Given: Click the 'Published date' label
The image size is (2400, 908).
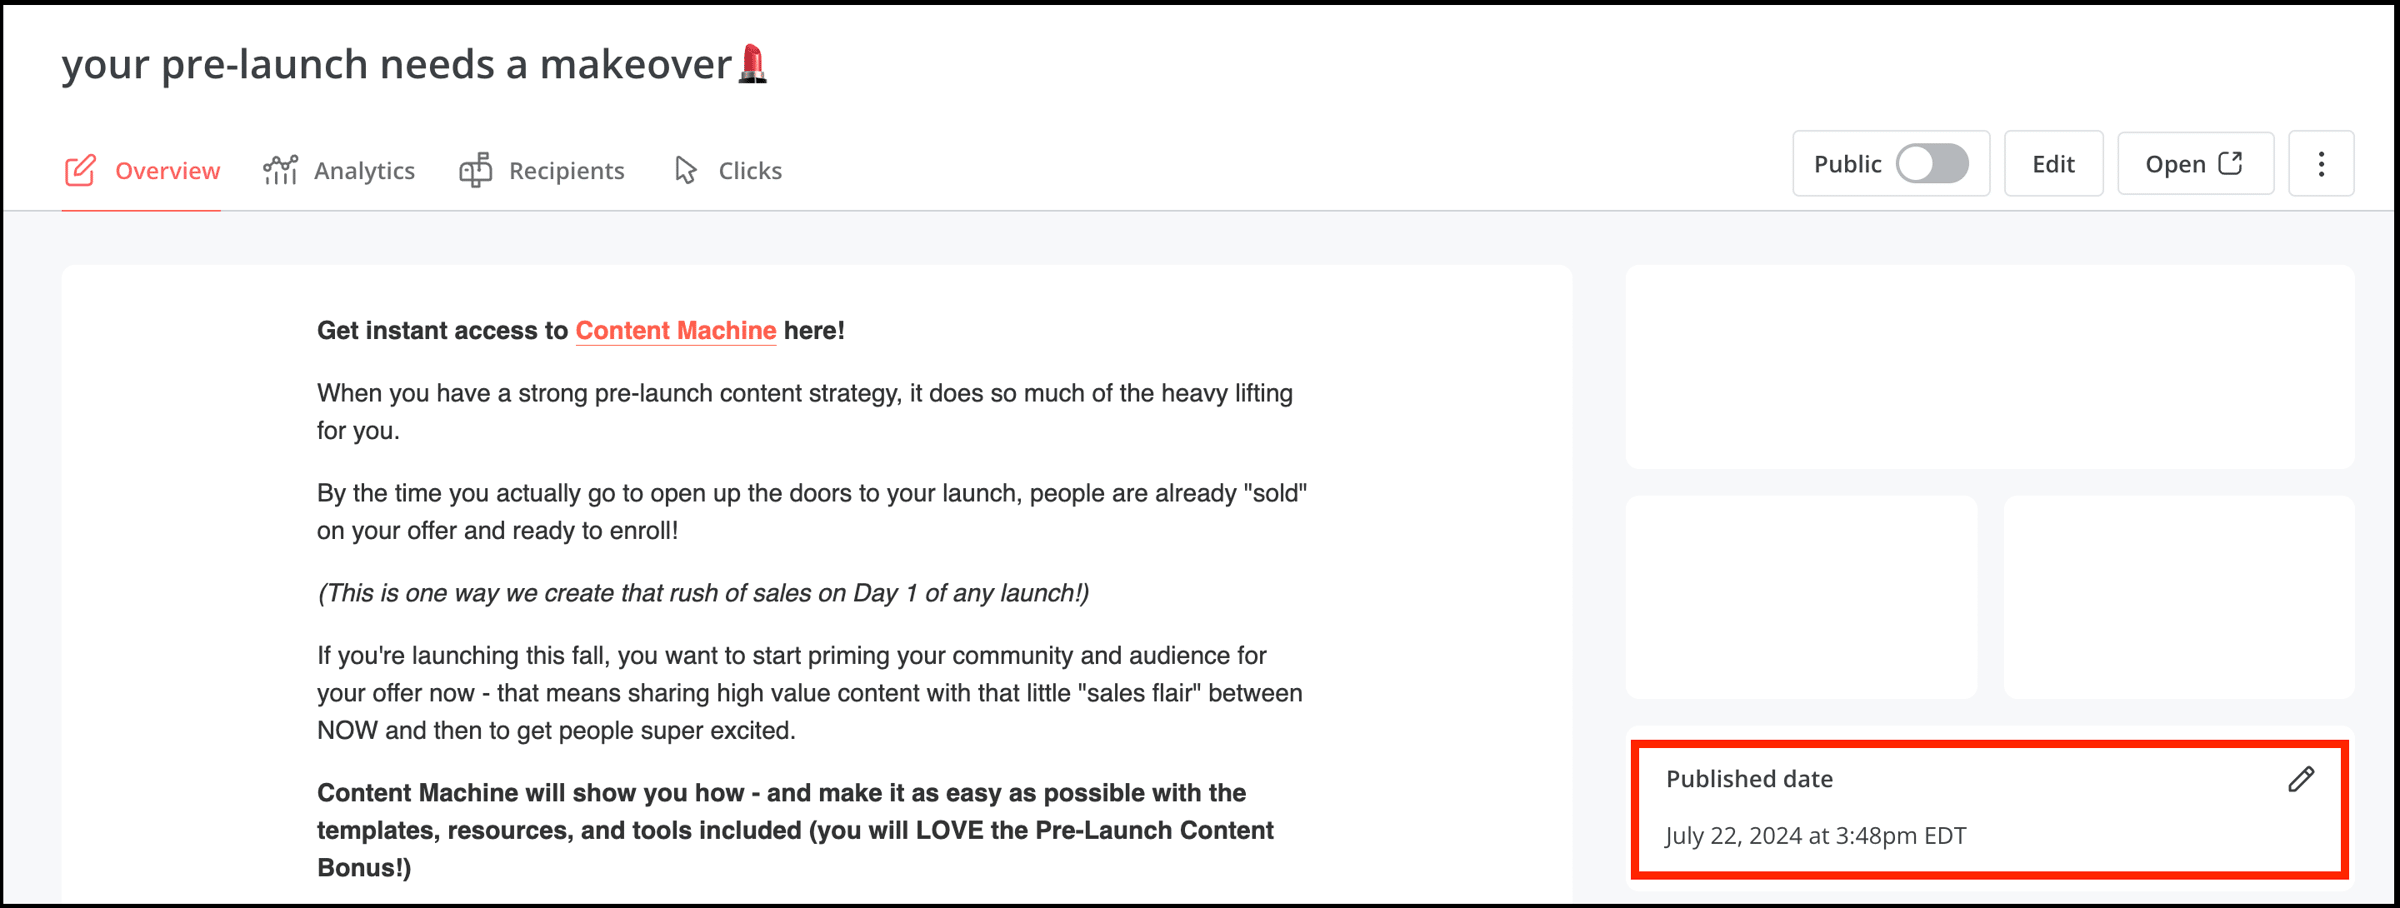Looking at the screenshot, I should click(x=1749, y=779).
